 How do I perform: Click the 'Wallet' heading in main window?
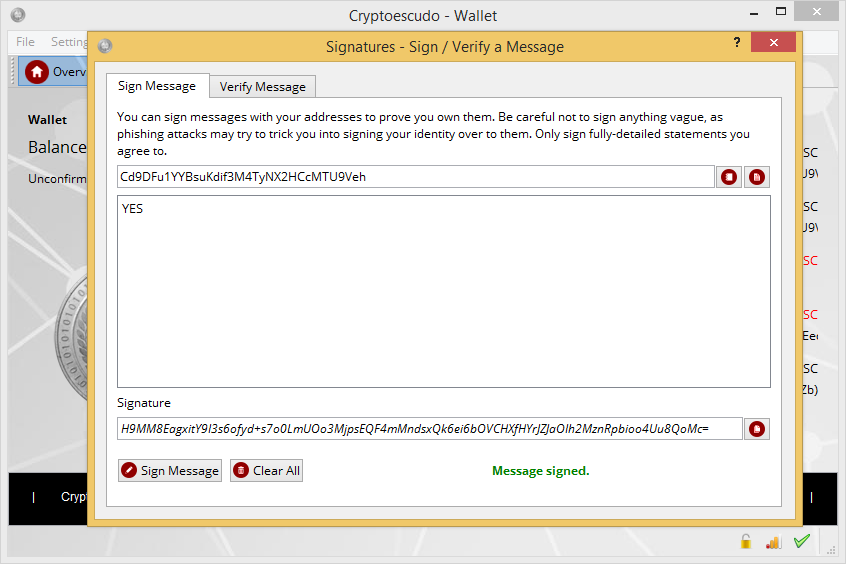point(47,120)
